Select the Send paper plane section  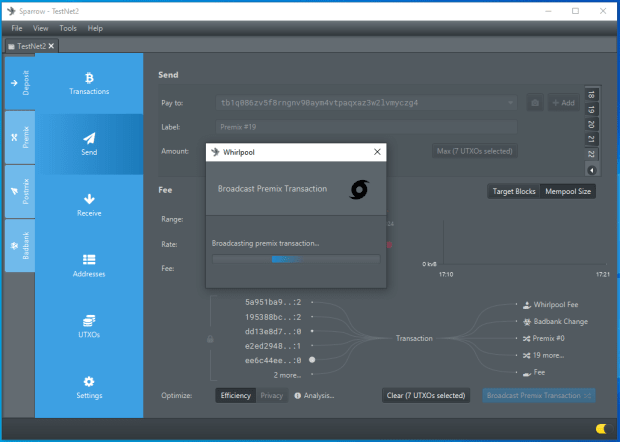(89, 144)
